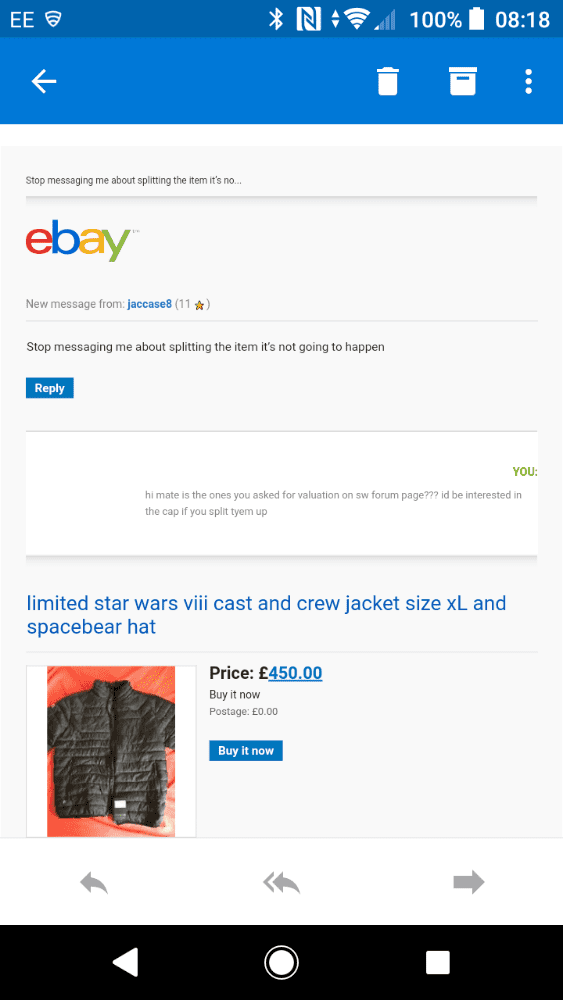This screenshot has width=563, height=1000.
Task: Delete this email with the trash icon
Action: point(388,82)
